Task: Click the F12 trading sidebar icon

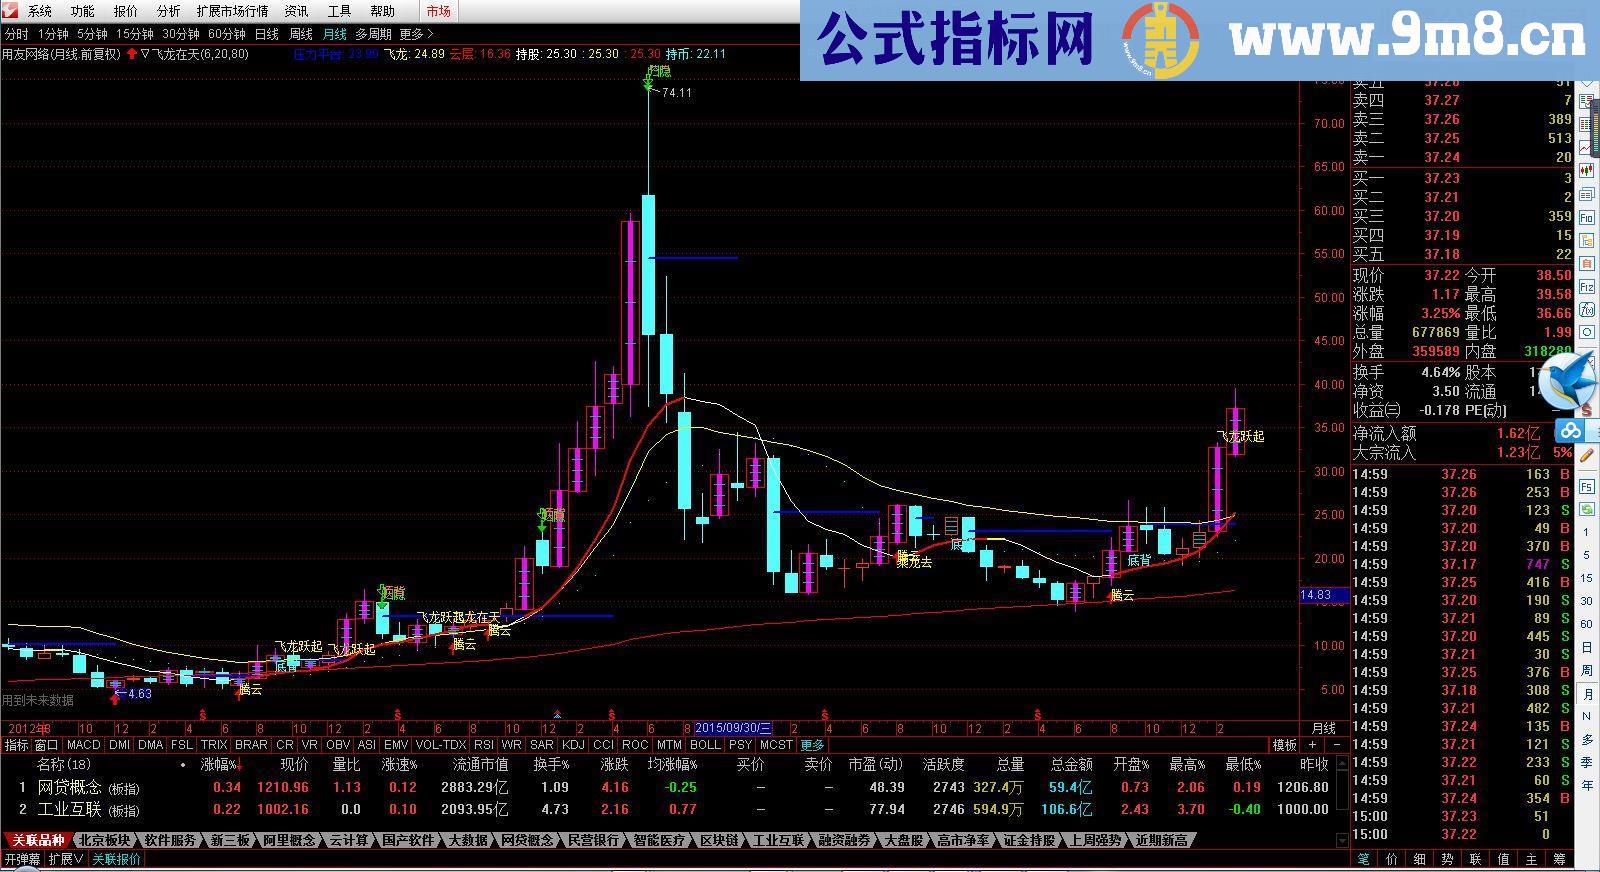Action: [x=1586, y=286]
